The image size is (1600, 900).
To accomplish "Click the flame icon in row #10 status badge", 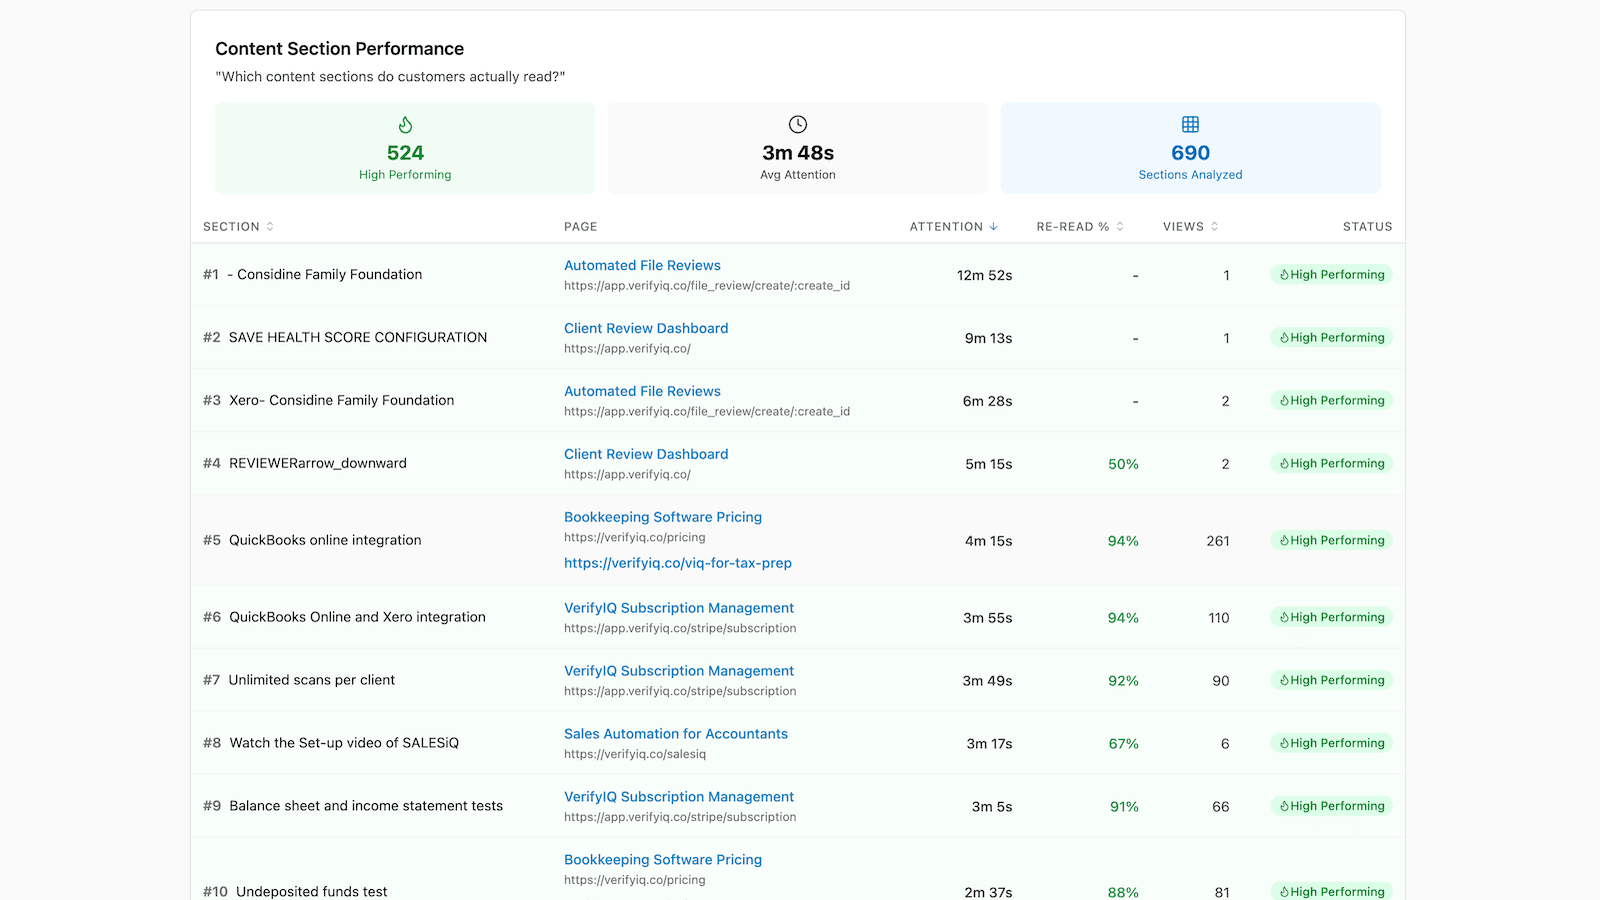I will click(x=1285, y=891).
